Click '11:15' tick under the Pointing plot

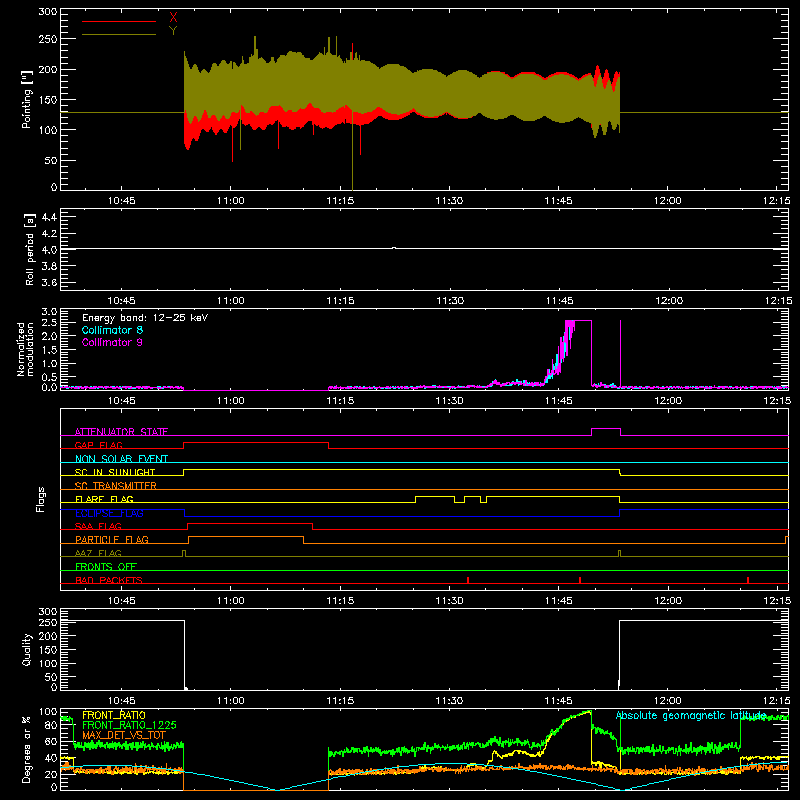[340, 201]
